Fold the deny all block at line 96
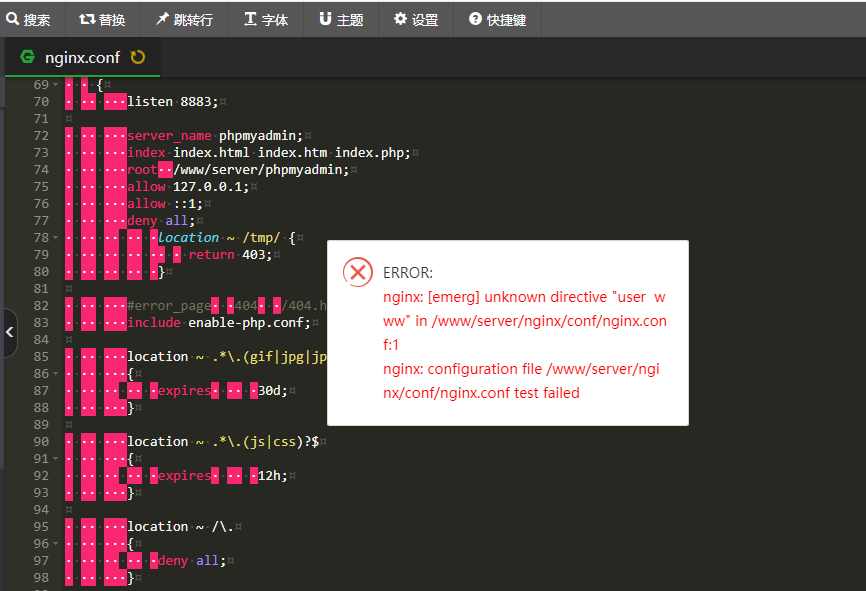Viewport: 866px width, 591px height. pyautogui.click(x=56, y=544)
